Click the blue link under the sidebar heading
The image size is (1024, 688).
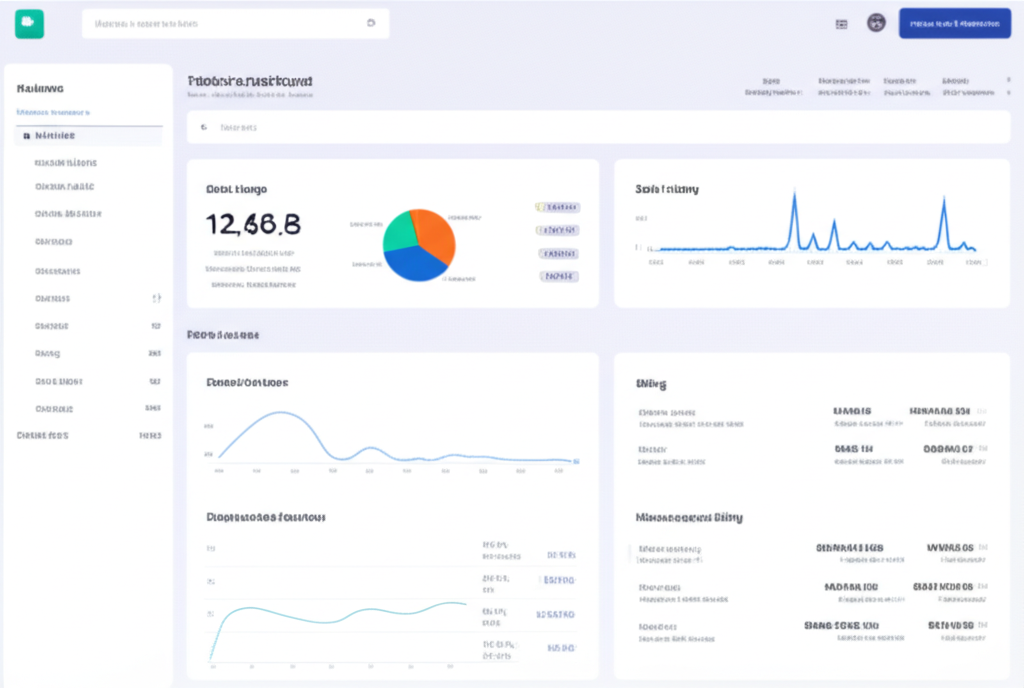pyautogui.click(x=53, y=113)
